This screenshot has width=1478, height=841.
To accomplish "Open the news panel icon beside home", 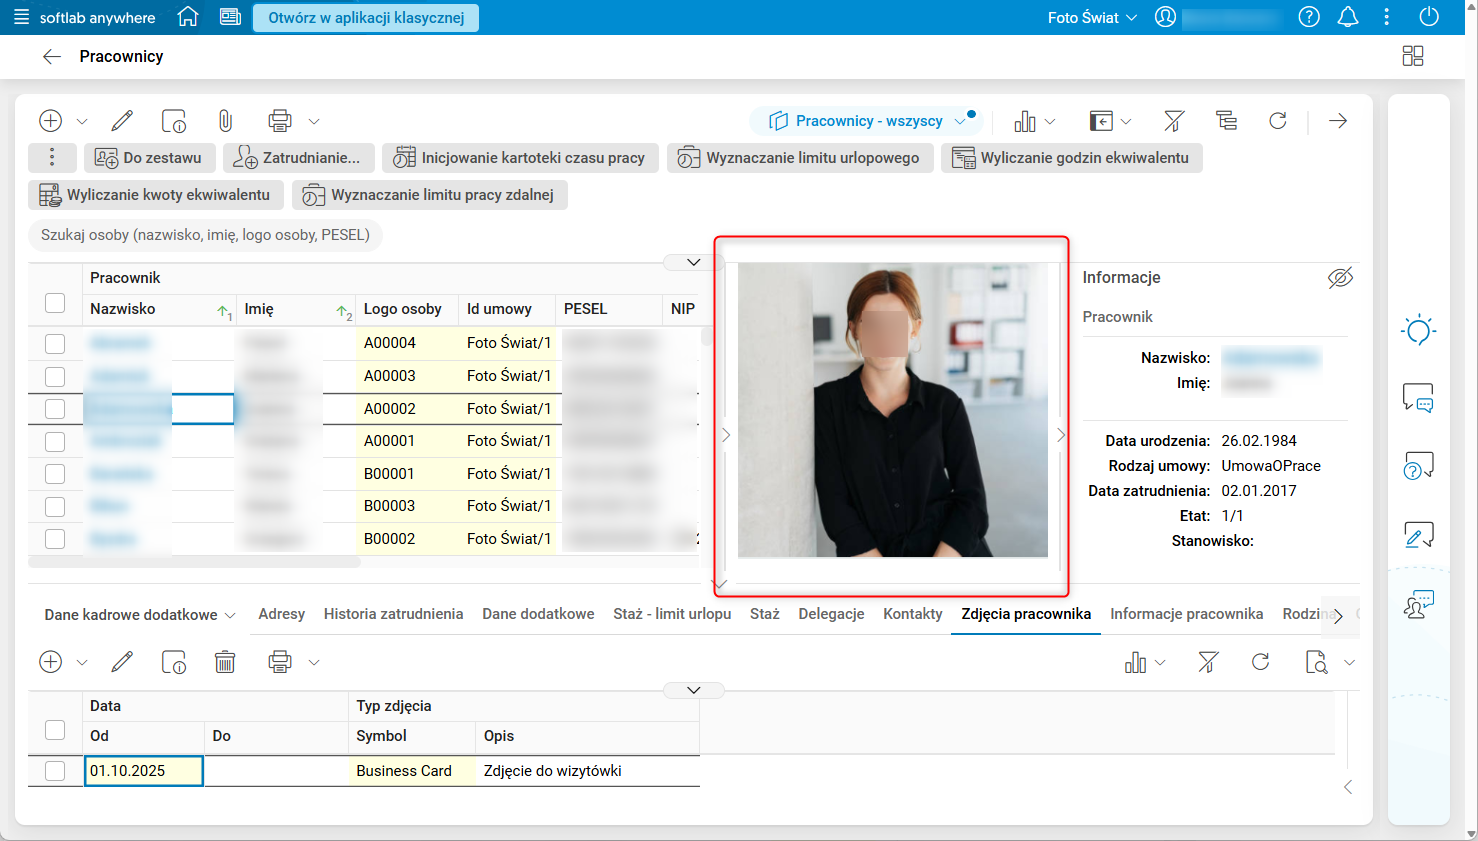I will tap(230, 17).
